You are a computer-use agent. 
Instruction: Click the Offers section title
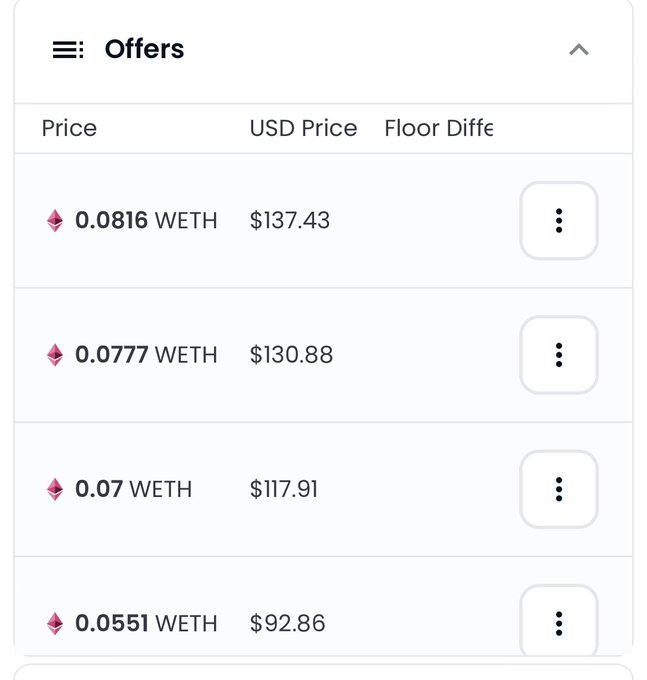tap(144, 49)
